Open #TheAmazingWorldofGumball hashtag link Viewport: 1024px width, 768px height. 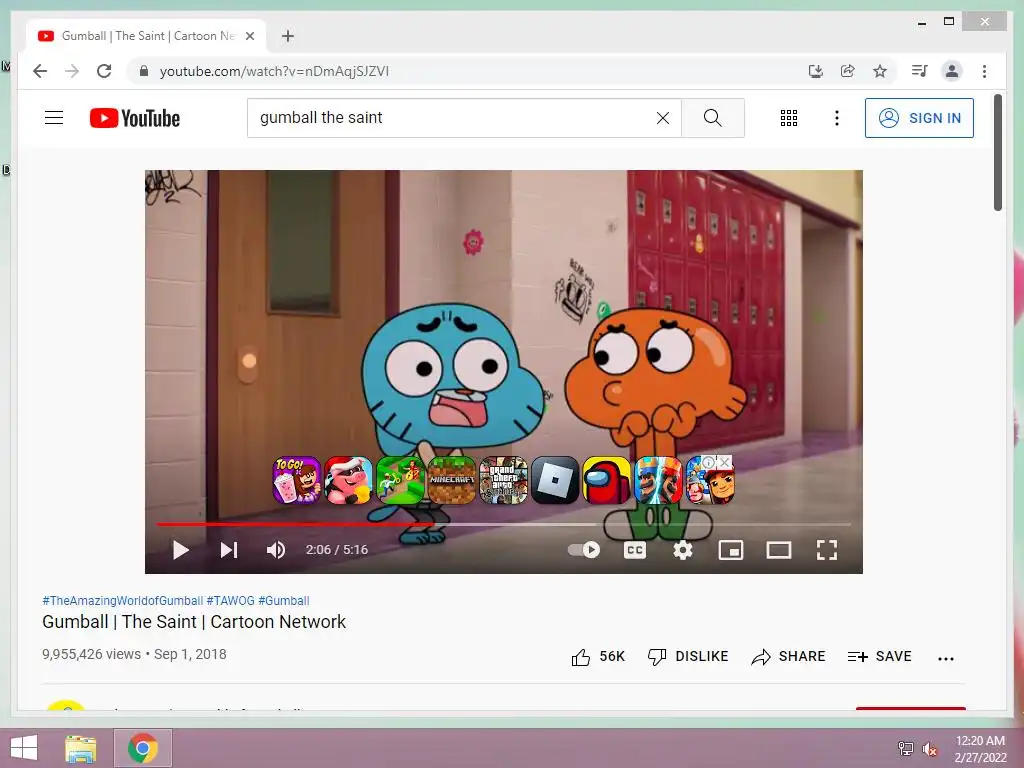(123, 600)
